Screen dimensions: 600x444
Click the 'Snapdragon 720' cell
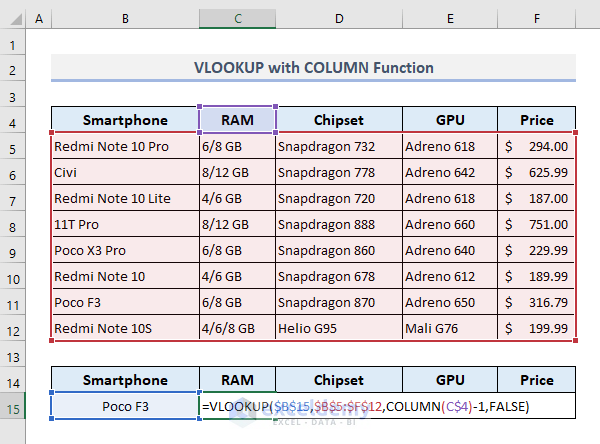[339, 198]
